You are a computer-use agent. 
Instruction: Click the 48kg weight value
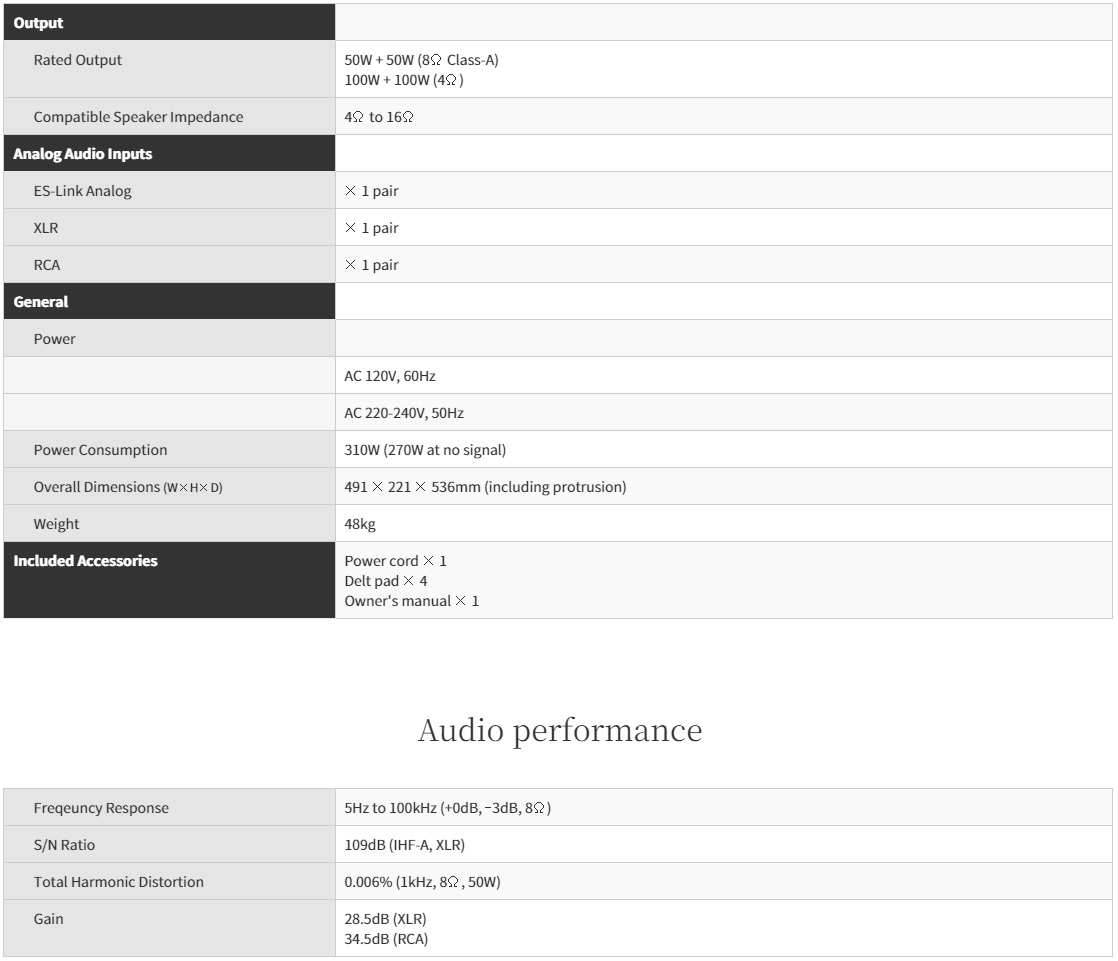pyautogui.click(x=360, y=524)
